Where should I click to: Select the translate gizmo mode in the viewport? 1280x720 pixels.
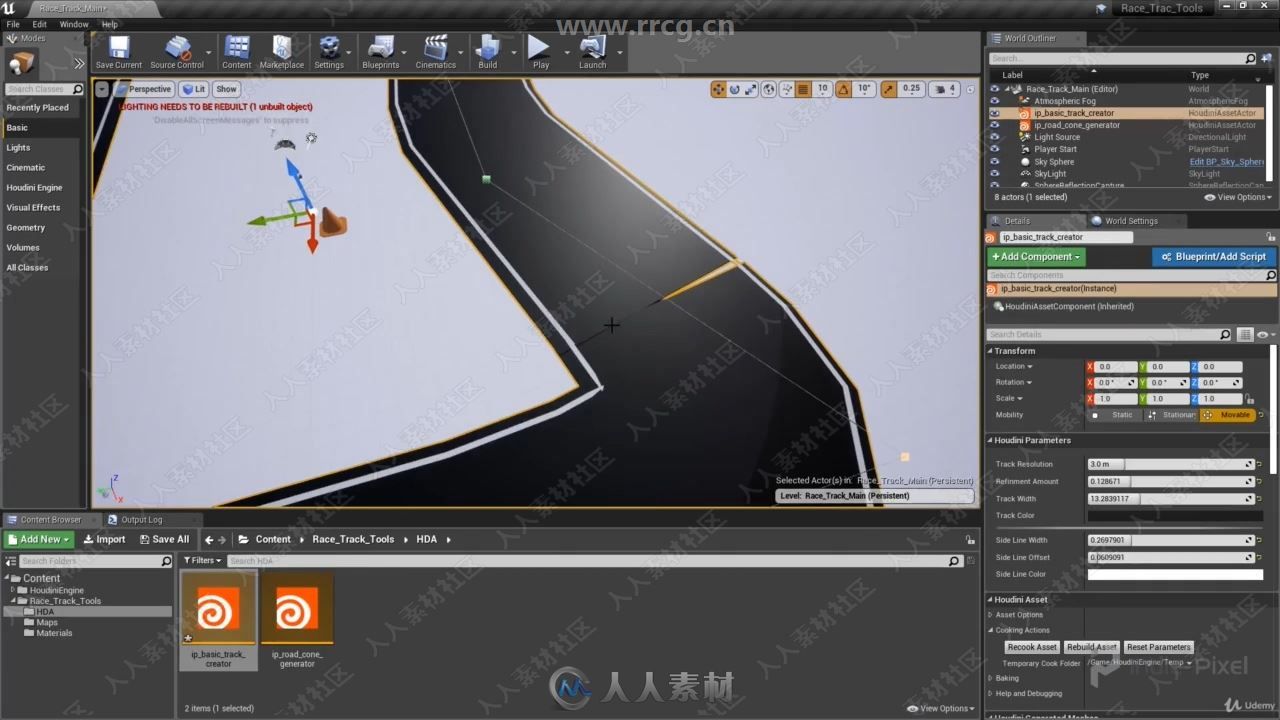click(718, 89)
